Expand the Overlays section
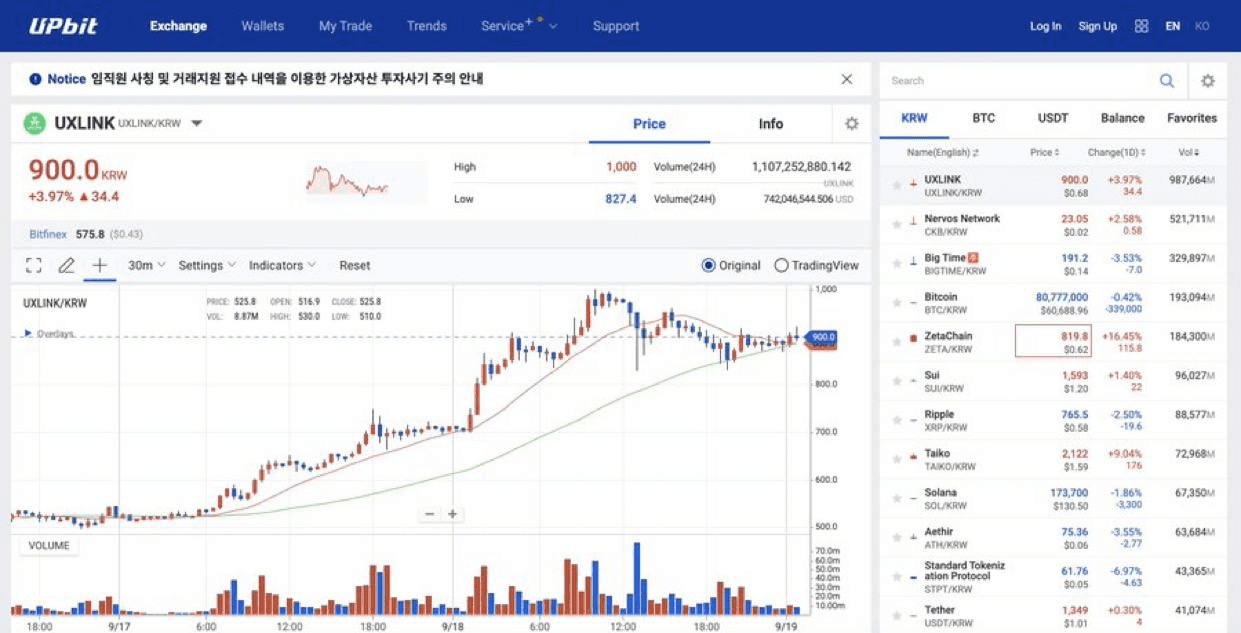Screen dimensions: 1241x633 coord(49,334)
